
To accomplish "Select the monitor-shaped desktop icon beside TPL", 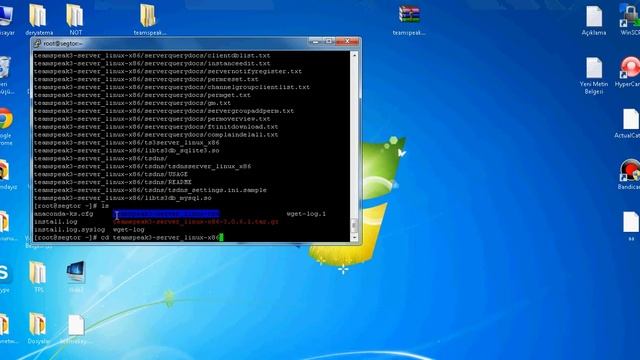I will (x=76, y=277).
